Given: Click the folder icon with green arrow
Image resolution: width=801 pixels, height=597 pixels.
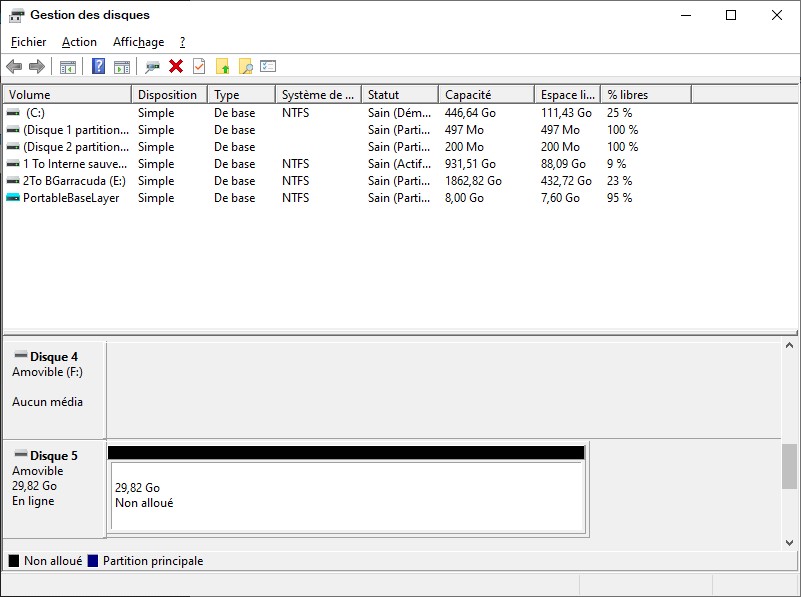Looking at the screenshot, I should 222,67.
